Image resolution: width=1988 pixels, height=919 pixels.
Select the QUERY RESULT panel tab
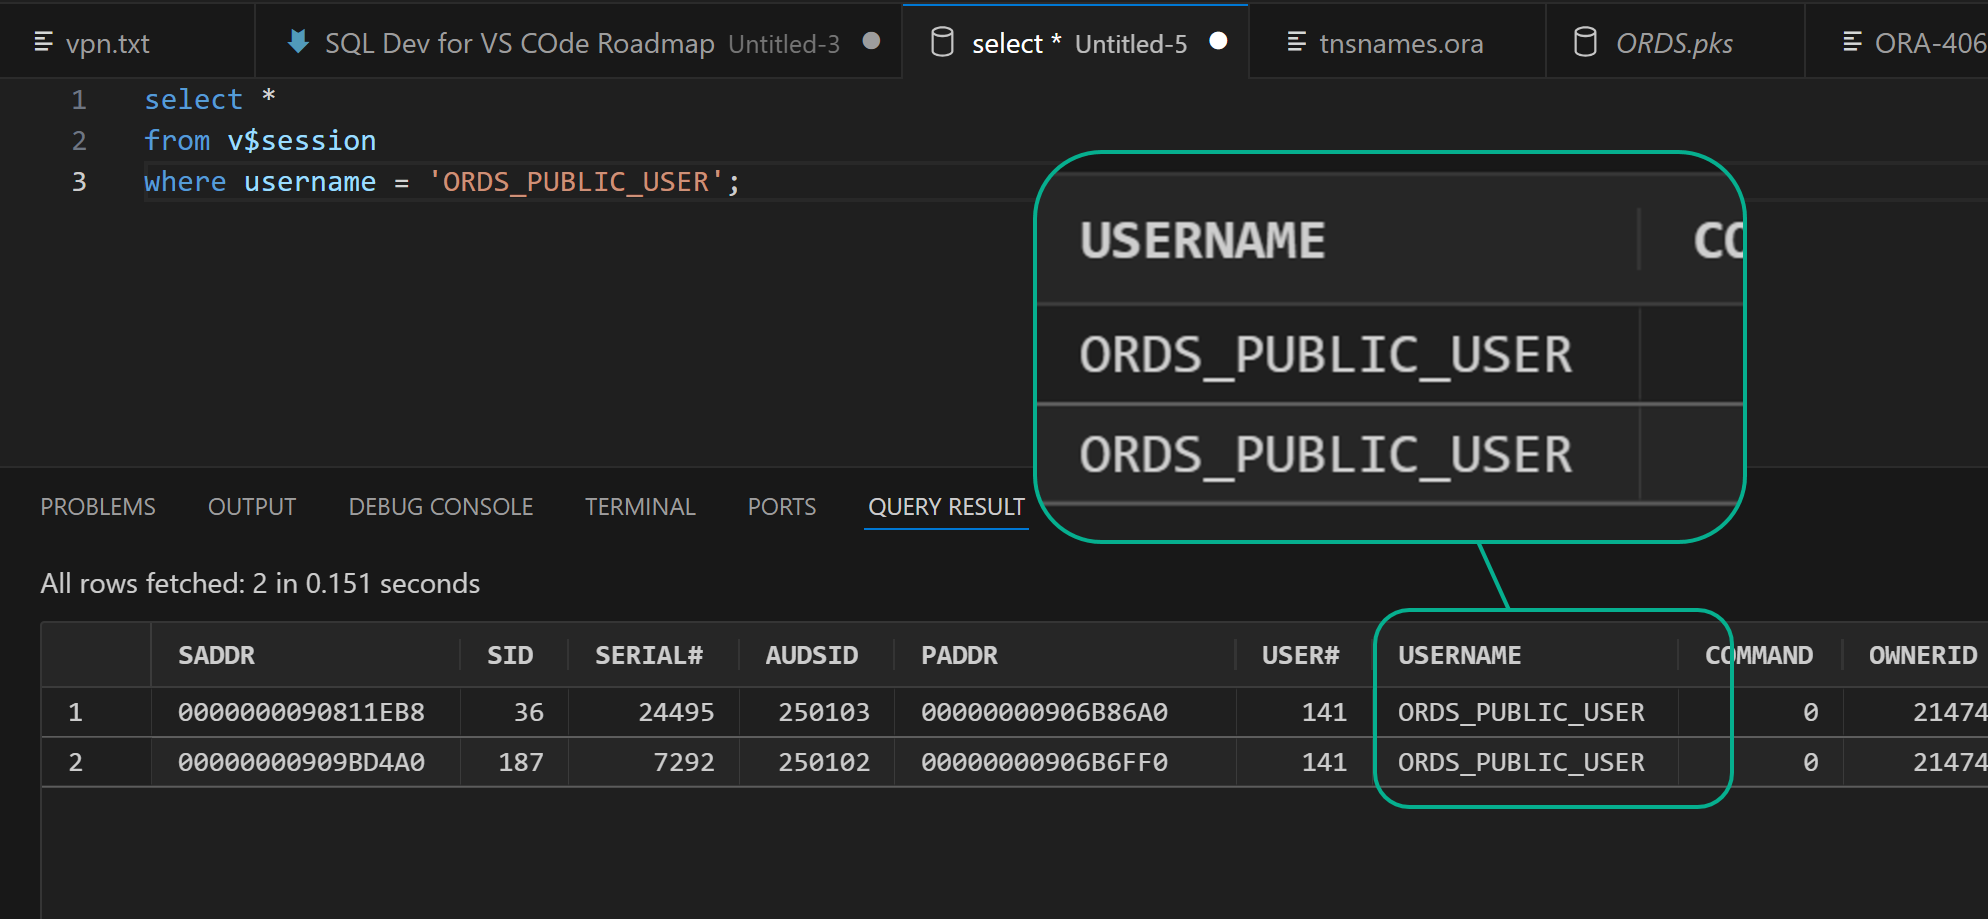tap(946, 507)
